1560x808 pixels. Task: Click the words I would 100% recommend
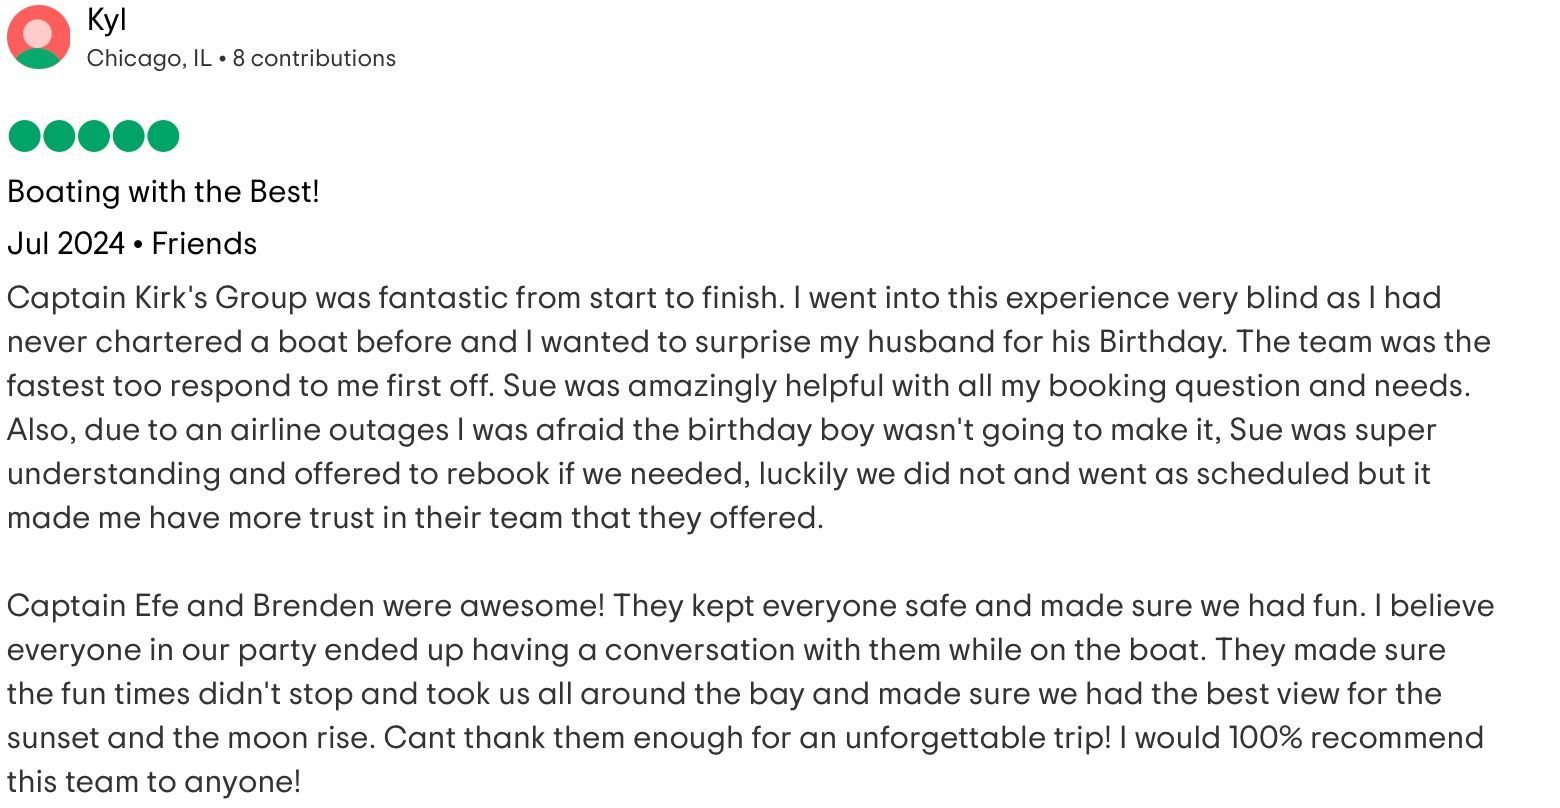[1301, 738]
